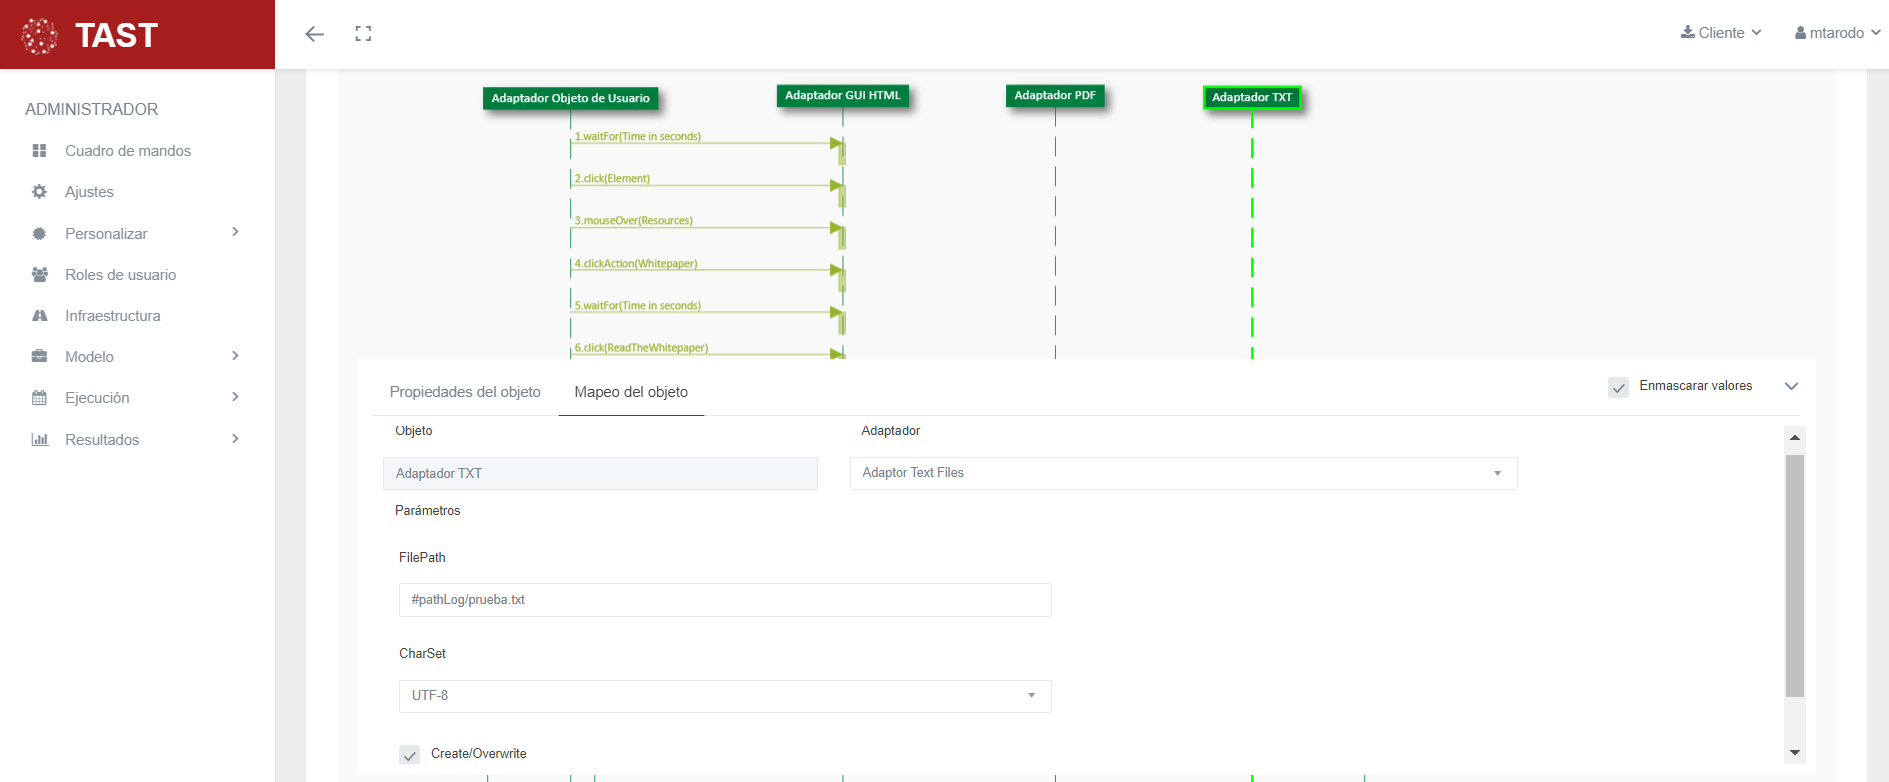1889x782 pixels.
Task: Select the Mapeo del objeto tab
Action: coord(631,392)
